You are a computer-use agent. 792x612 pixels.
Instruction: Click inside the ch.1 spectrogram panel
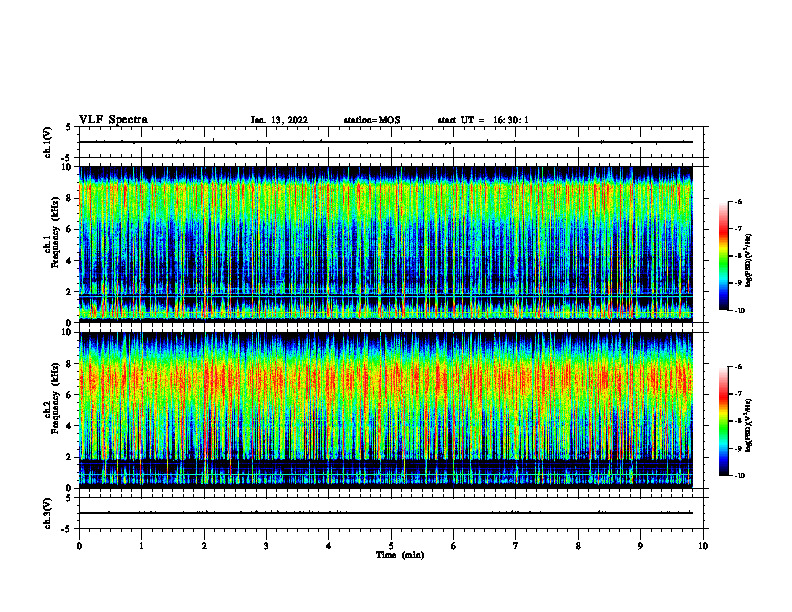[x=386, y=244]
